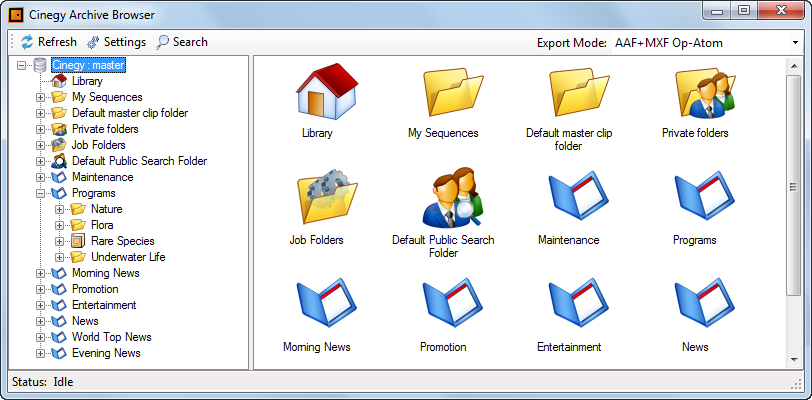
Task: Click the Refresh toolbar button
Action: 49,42
